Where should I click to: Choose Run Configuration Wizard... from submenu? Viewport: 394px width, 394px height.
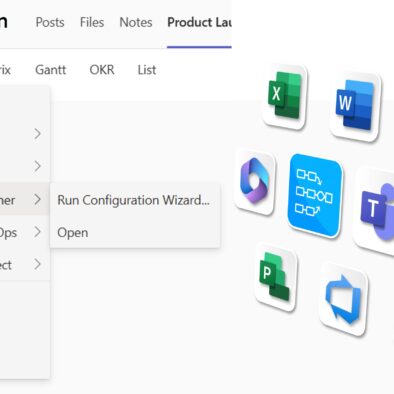134,200
